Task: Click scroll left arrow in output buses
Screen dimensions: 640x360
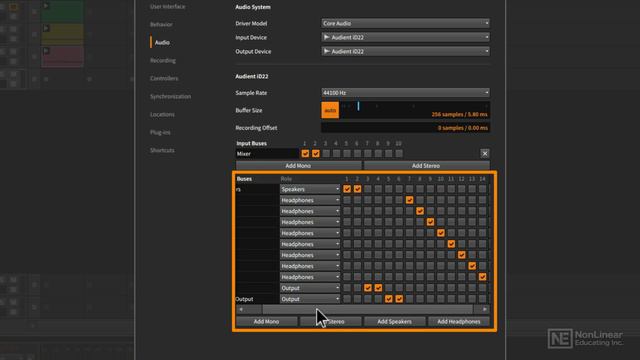Action: tap(241, 309)
